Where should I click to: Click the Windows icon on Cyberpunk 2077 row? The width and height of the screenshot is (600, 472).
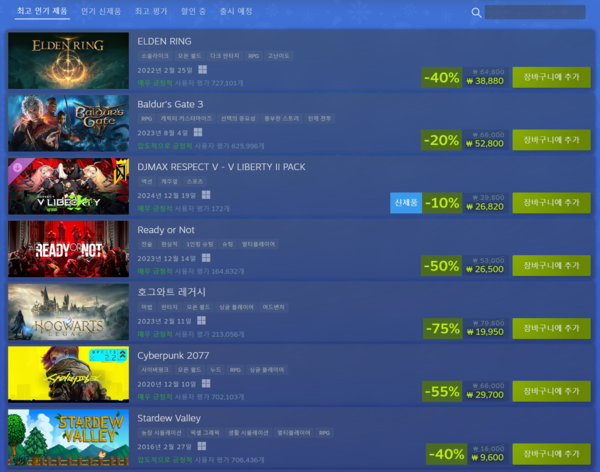(206, 383)
